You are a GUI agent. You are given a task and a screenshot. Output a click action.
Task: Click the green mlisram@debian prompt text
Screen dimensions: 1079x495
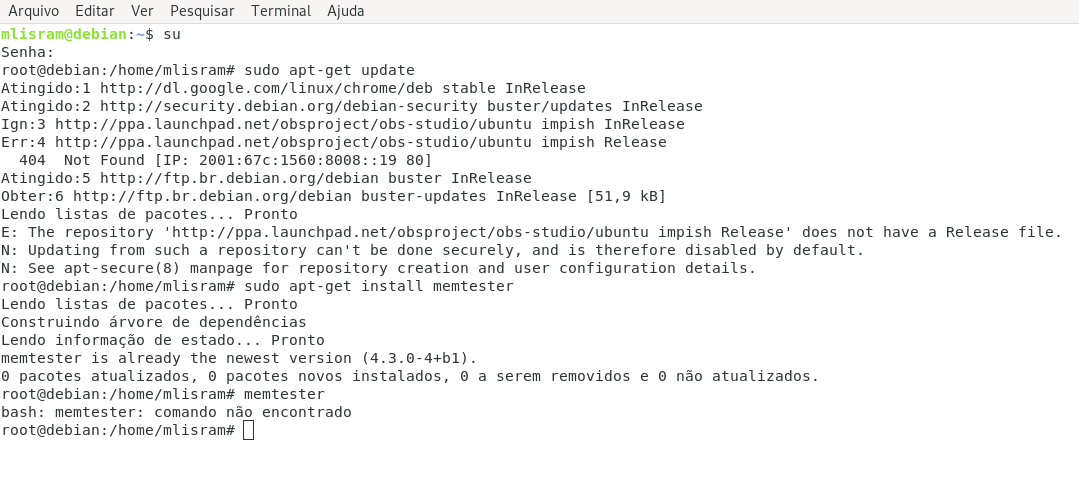[x=64, y=34]
